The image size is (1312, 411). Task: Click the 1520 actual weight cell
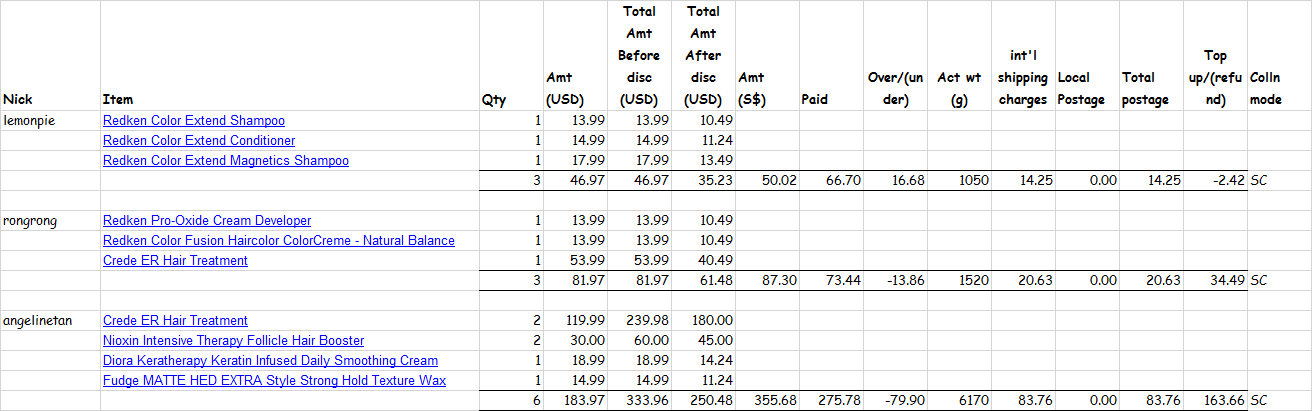pos(960,281)
